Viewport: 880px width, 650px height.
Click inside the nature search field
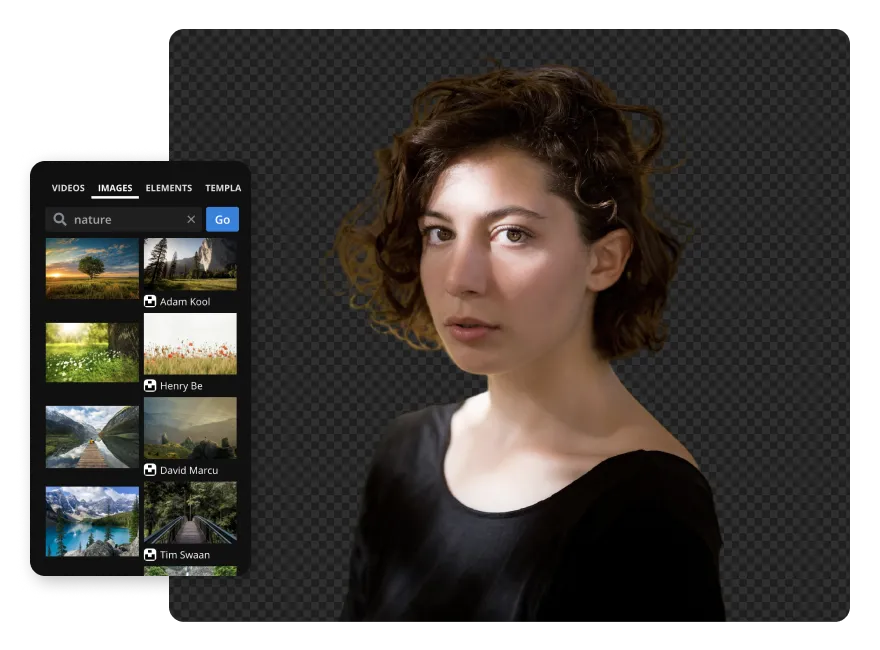pos(120,219)
